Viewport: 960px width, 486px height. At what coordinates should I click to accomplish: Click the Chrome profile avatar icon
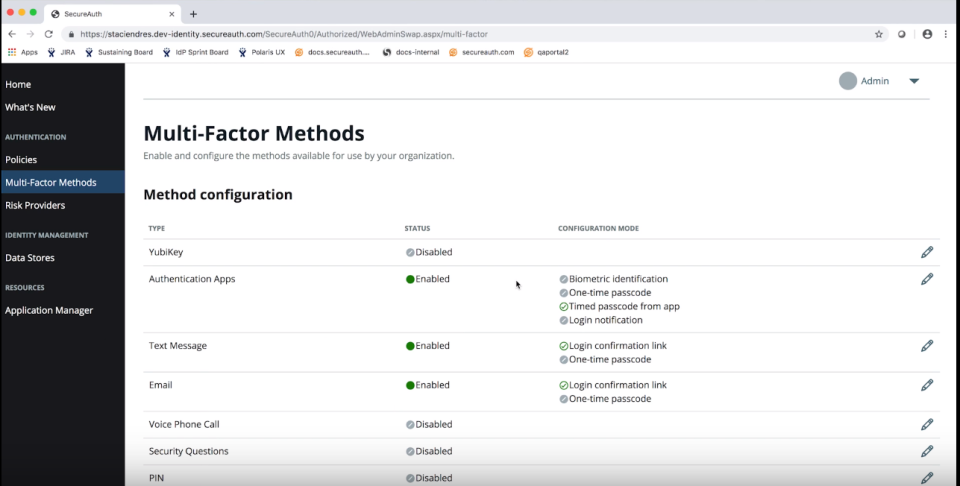click(x=927, y=34)
